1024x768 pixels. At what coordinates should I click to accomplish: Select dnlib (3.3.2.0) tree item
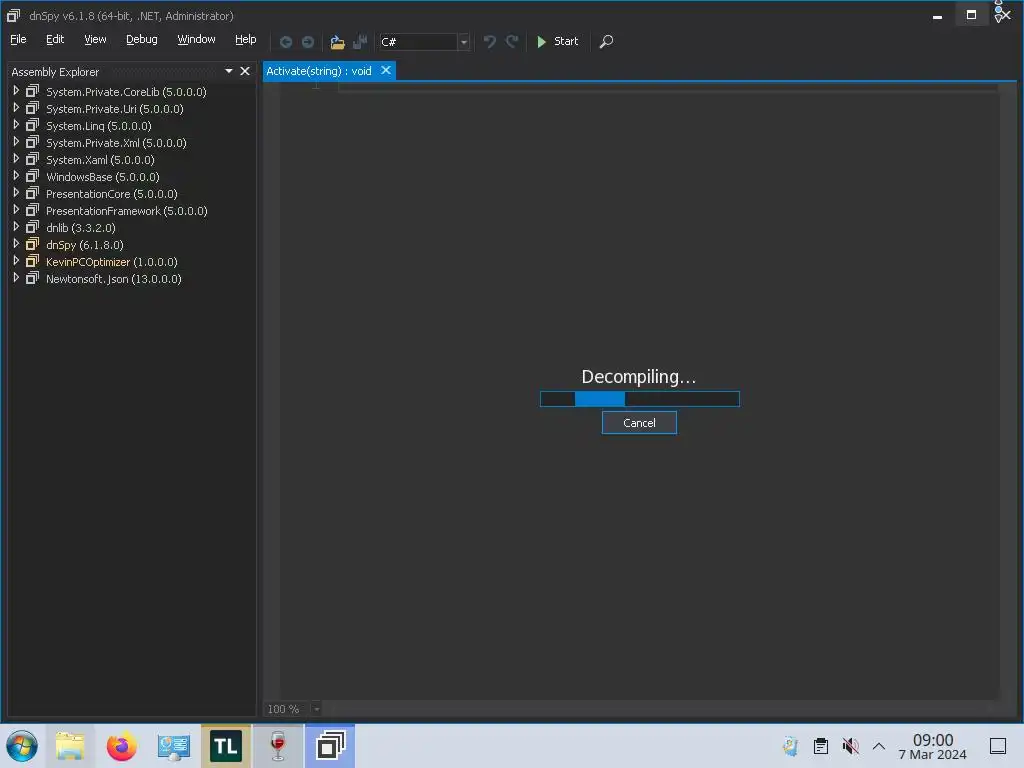pyautogui.click(x=81, y=228)
